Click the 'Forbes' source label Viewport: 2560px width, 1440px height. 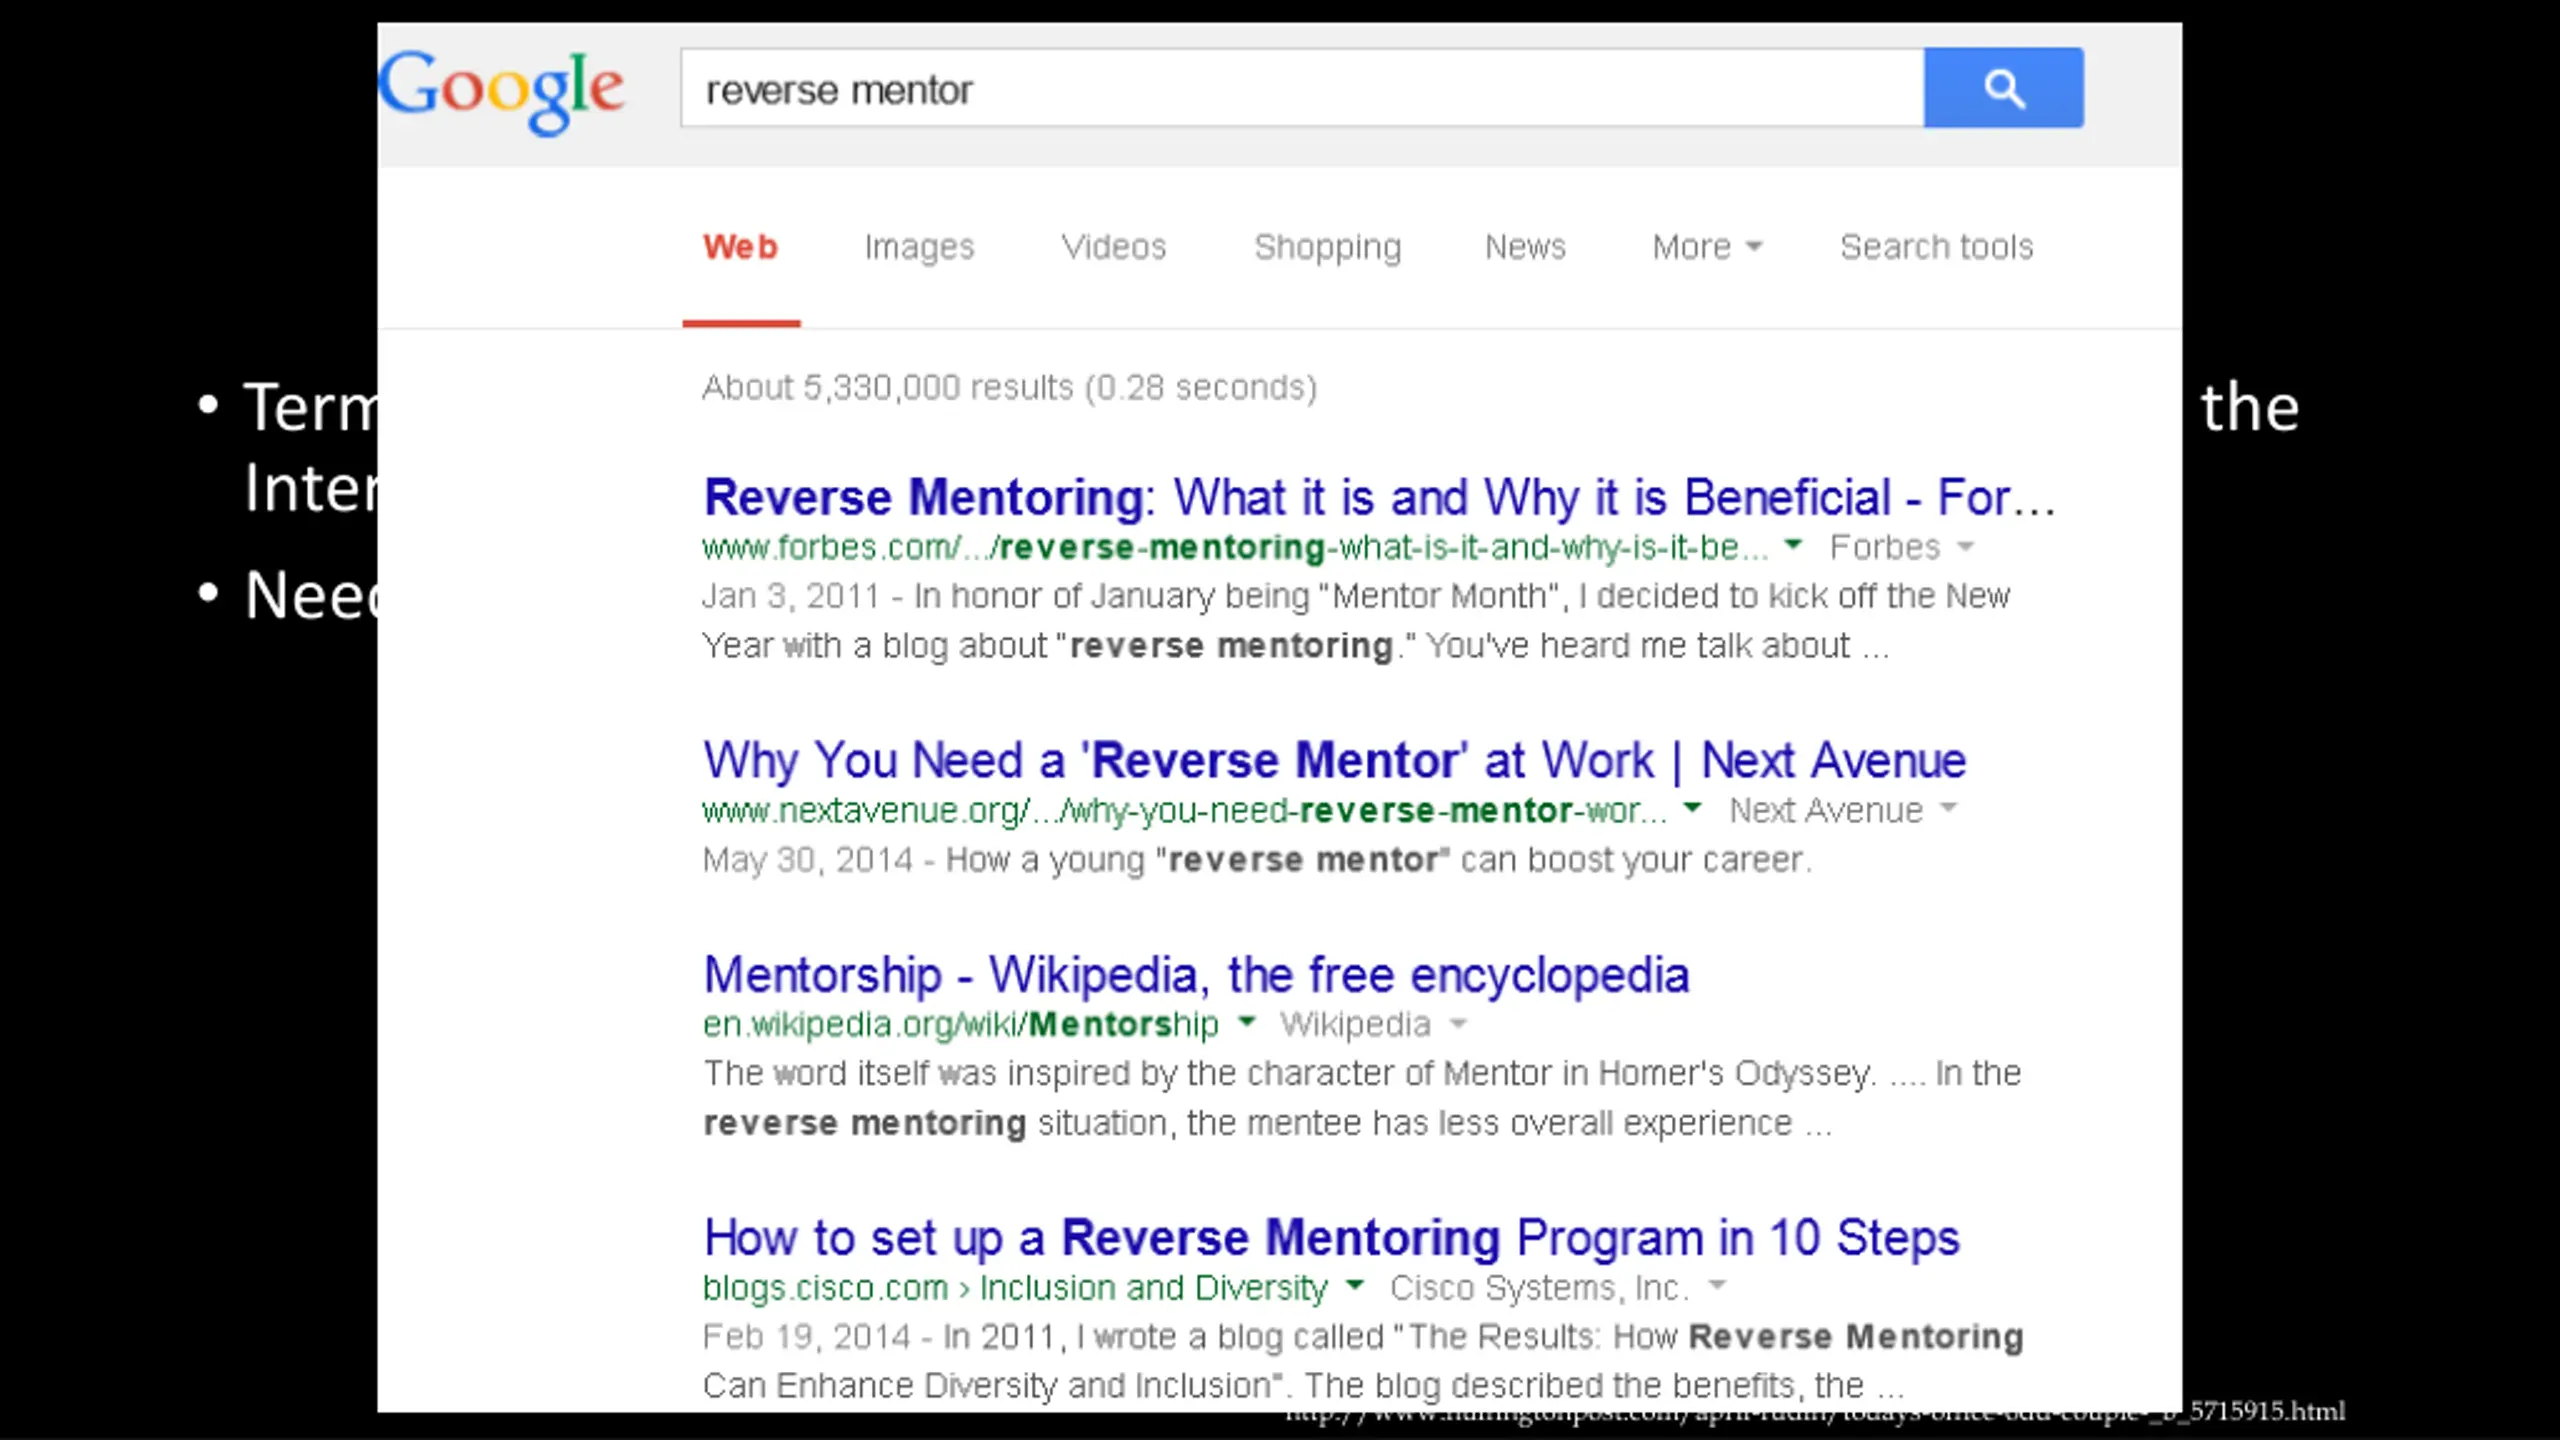click(1885, 548)
